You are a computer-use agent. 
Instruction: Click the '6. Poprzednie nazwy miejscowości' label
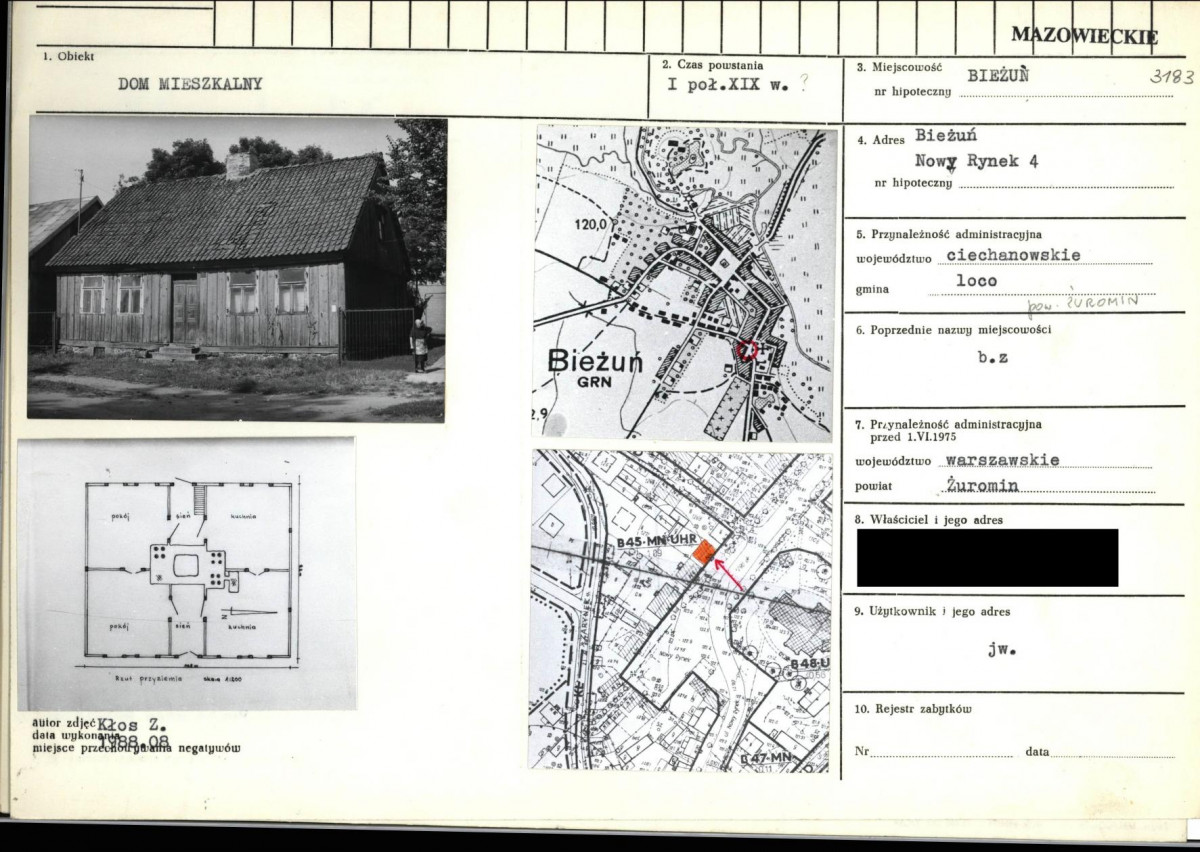coord(953,330)
